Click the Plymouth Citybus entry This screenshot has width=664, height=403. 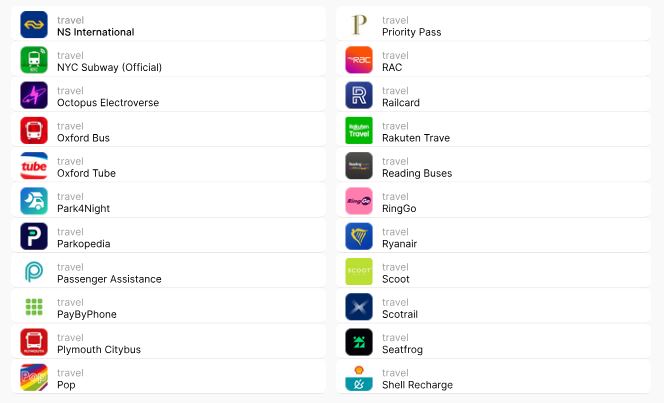tap(98, 349)
